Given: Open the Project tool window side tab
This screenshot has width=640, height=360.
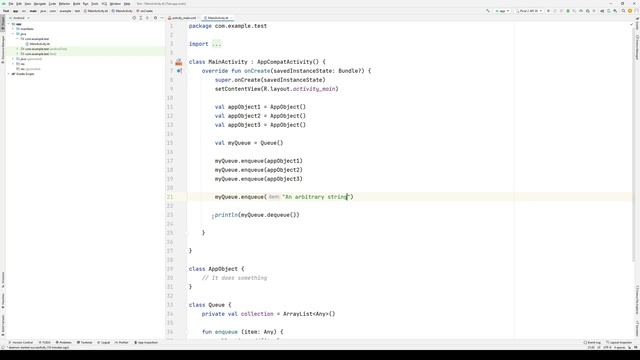Looking at the screenshot, I should pyautogui.click(x=2, y=23).
